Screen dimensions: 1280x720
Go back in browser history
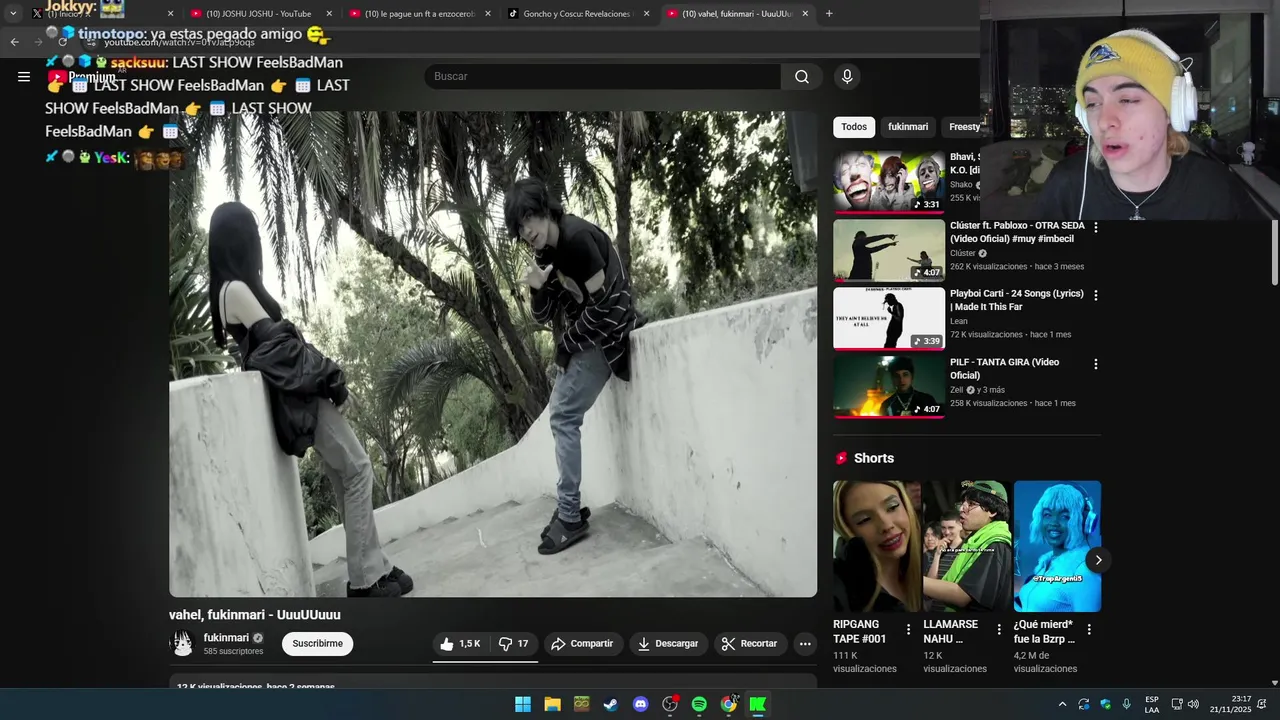click(x=14, y=42)
